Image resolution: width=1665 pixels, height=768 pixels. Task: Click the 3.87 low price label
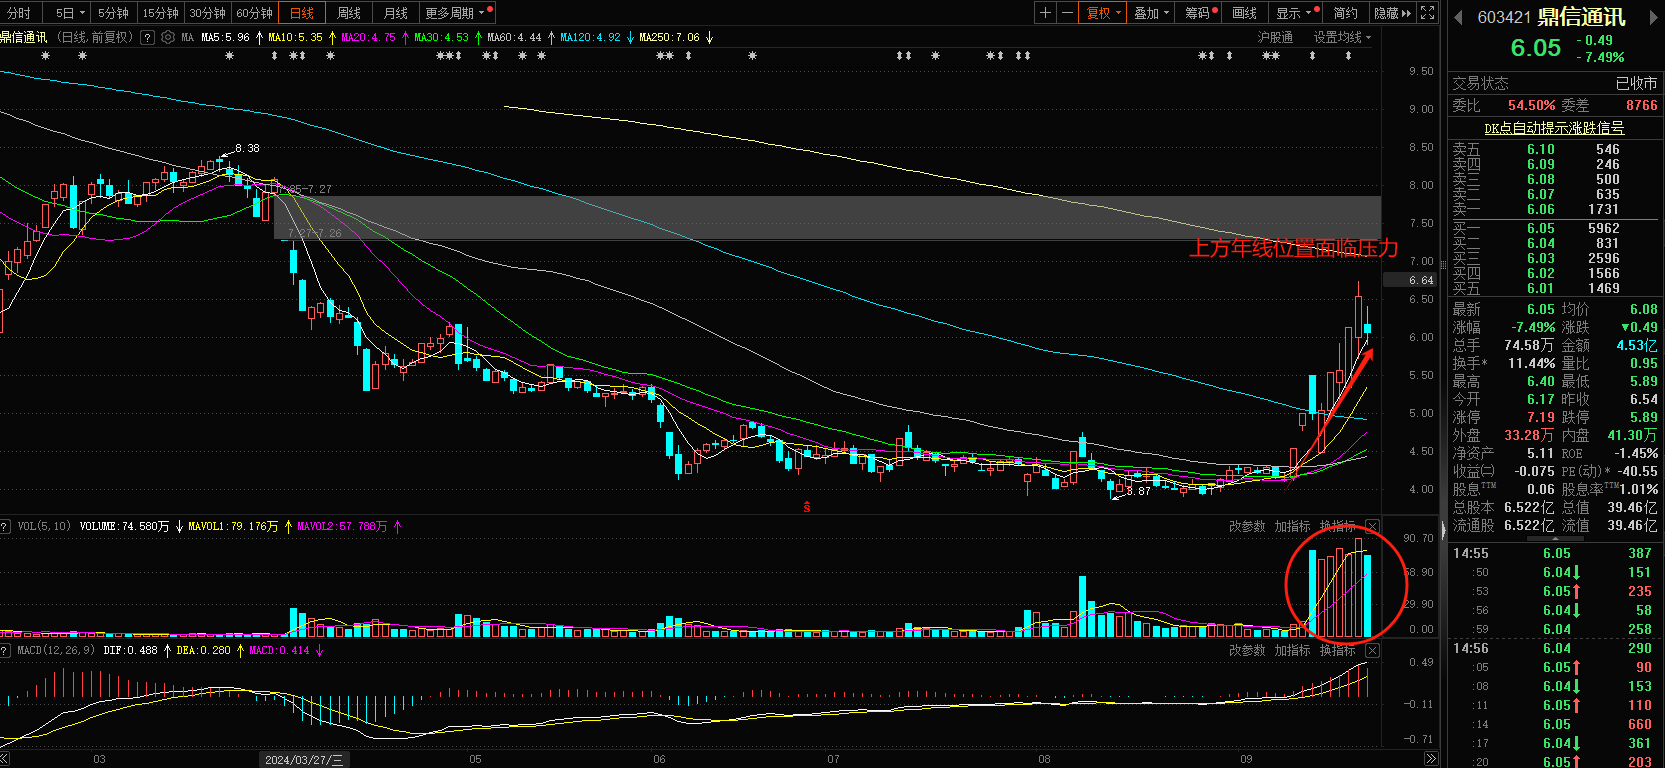(1138, 491)
